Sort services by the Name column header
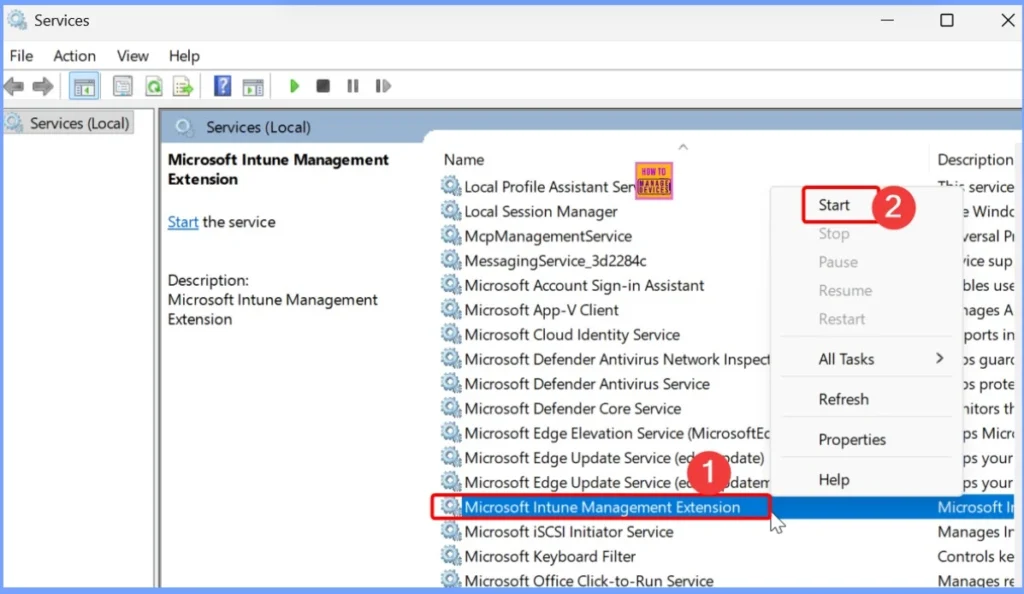 (x=464, y=160)
